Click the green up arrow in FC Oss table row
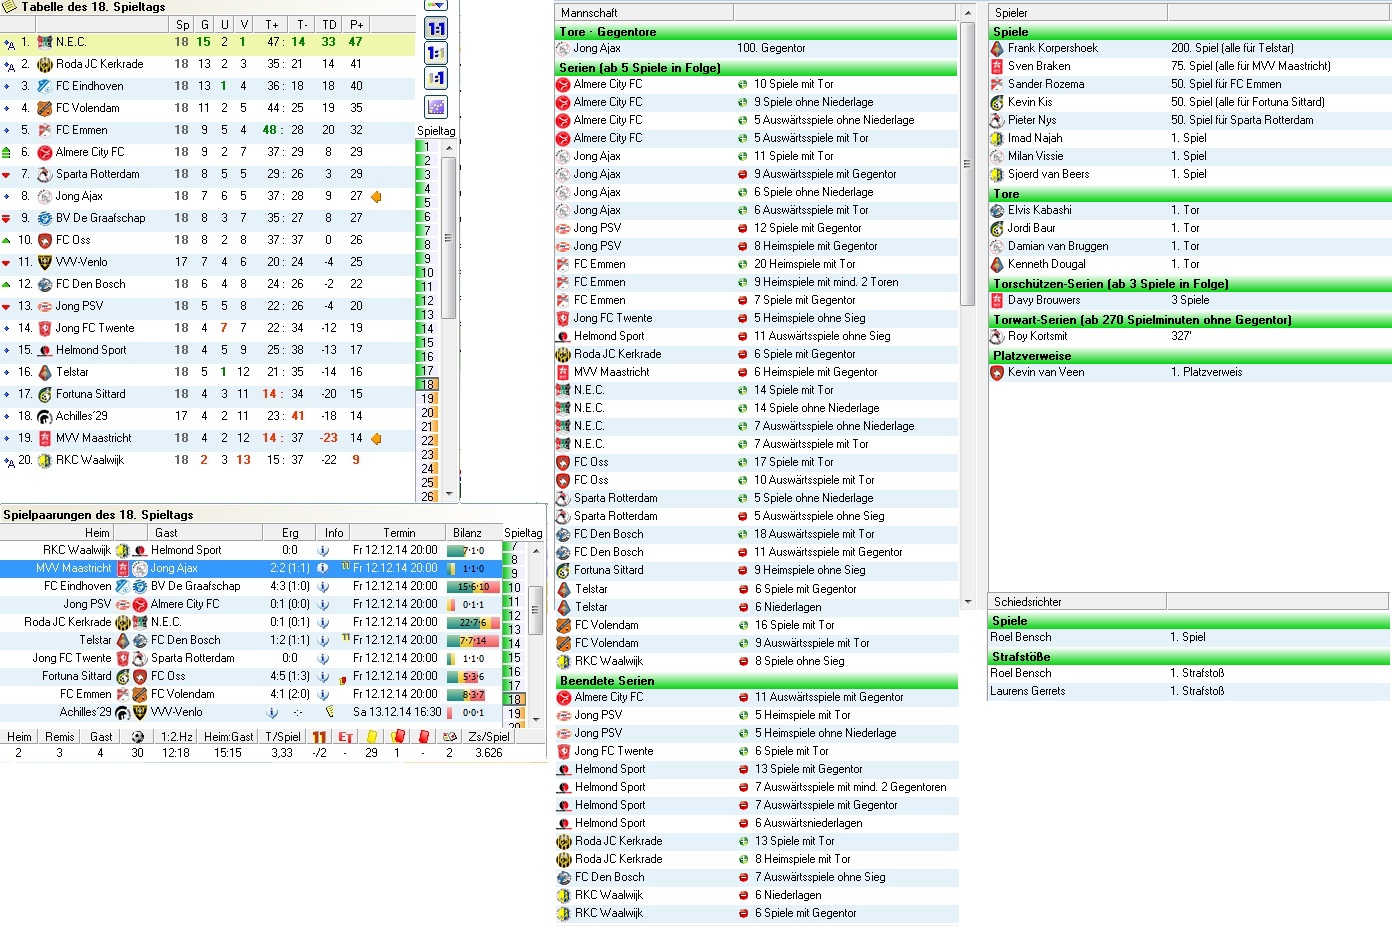The image size is (1392, 926). tap(7, 240)
